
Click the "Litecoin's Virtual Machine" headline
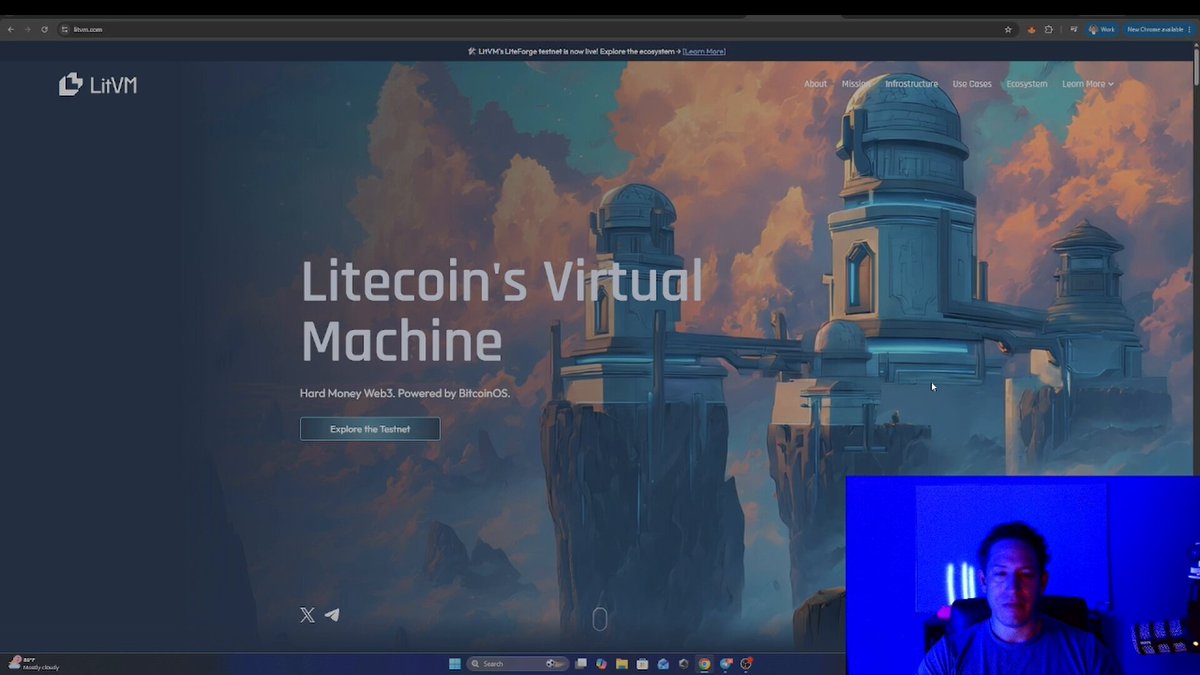click(502, 311)
